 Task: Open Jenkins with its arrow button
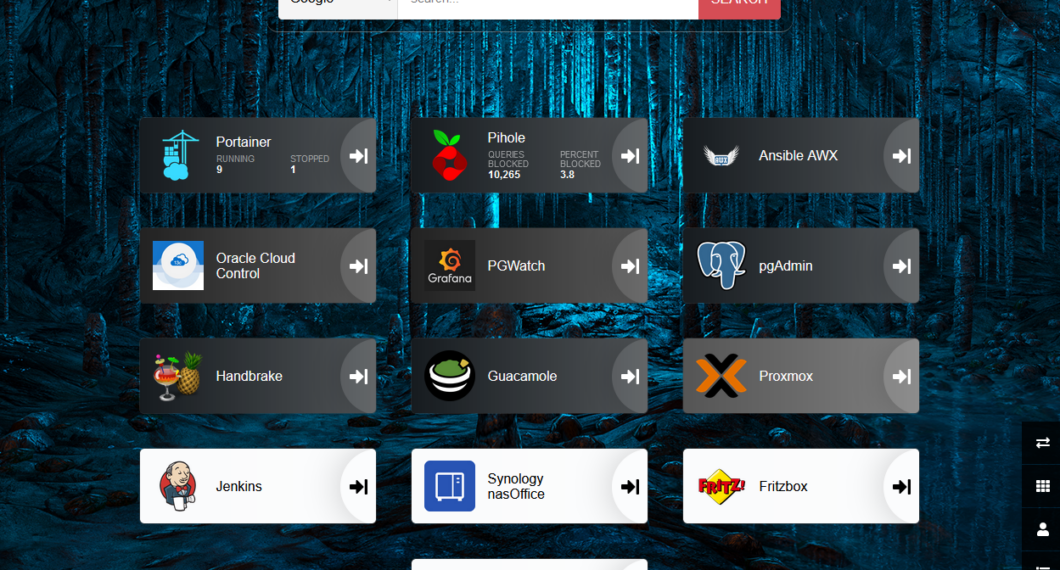click(359, 487)
